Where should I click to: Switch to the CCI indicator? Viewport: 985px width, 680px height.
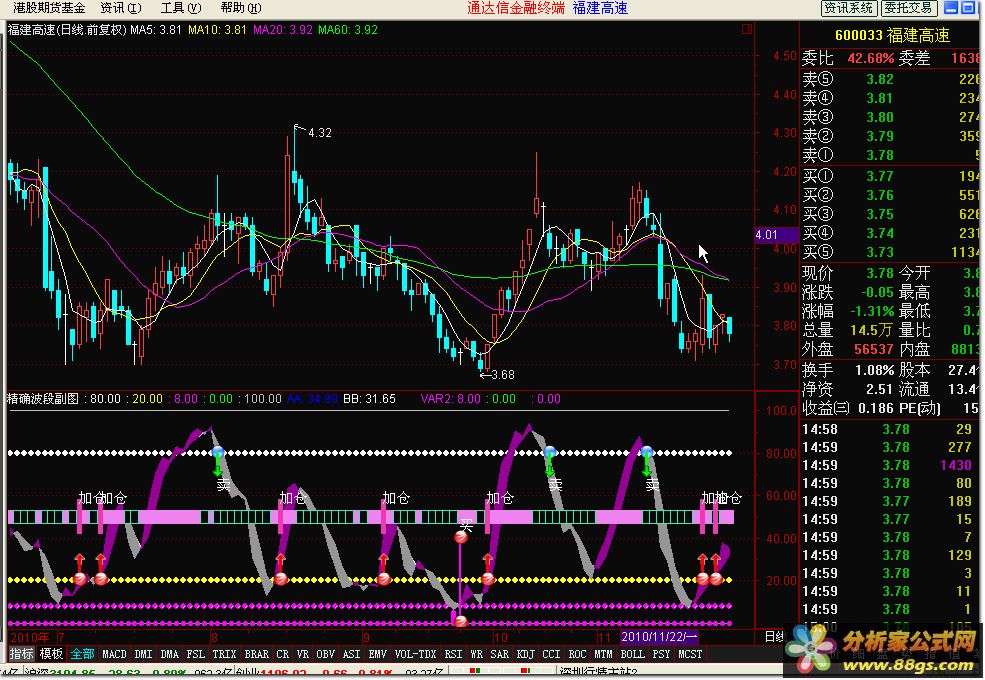pos(552,654)
